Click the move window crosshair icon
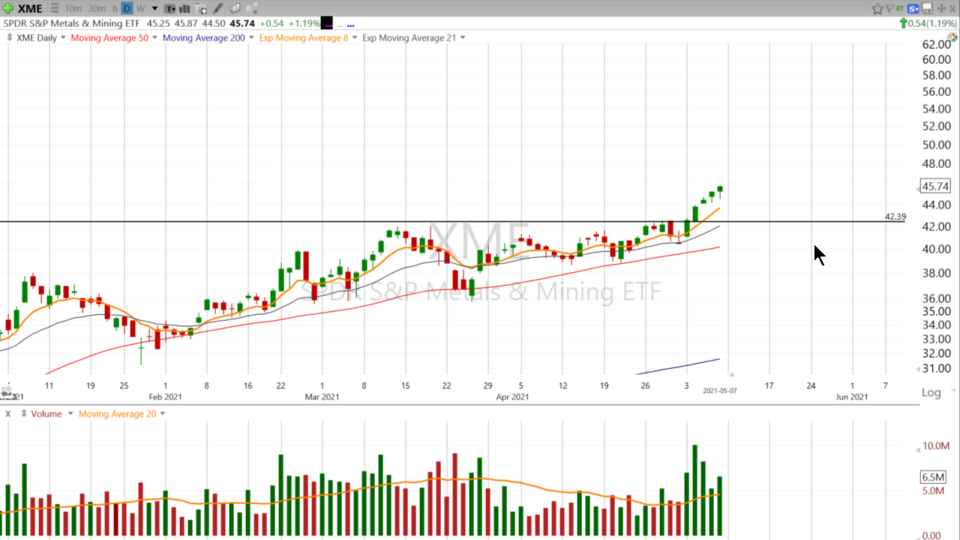The image size is (960, 540). tap(942, 9)
